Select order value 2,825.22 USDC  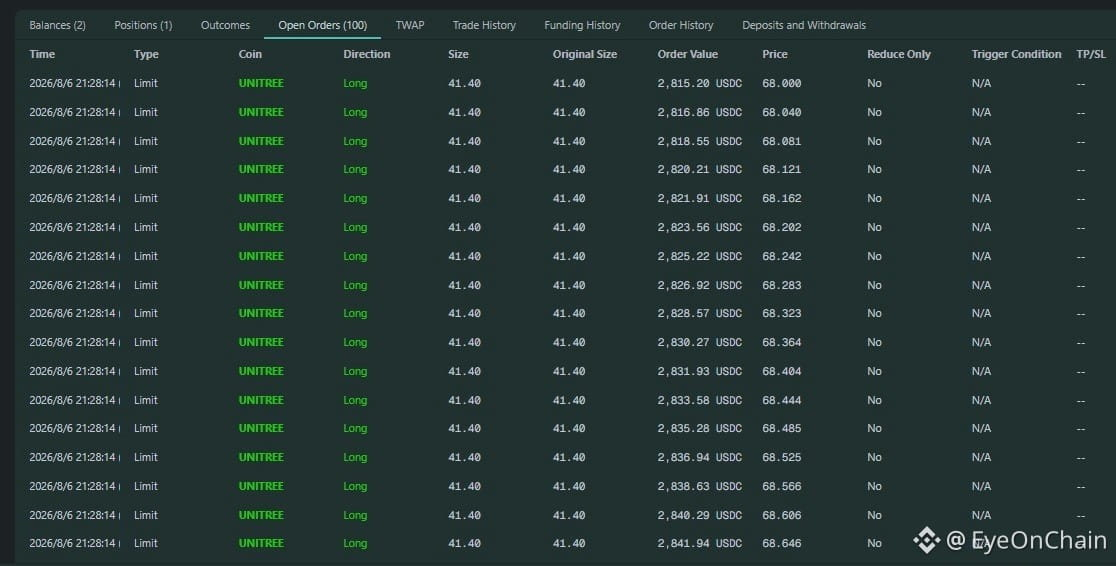[x=700, y=256]
